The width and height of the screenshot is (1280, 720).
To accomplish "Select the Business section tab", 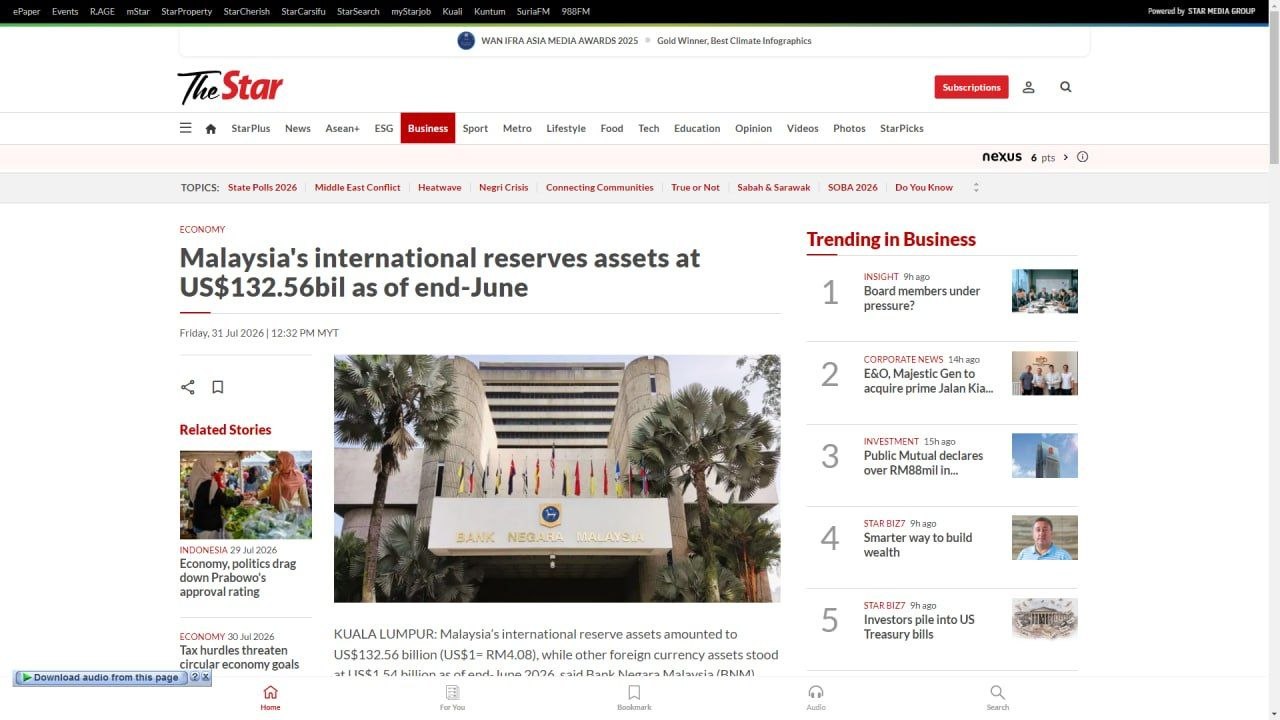I will 428,128.
